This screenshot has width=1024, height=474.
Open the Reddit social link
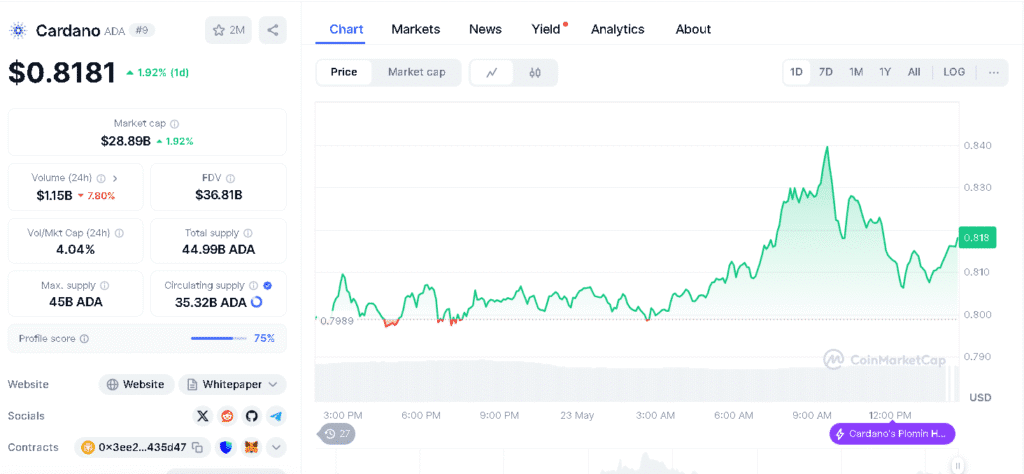click(x=227, y=416)
